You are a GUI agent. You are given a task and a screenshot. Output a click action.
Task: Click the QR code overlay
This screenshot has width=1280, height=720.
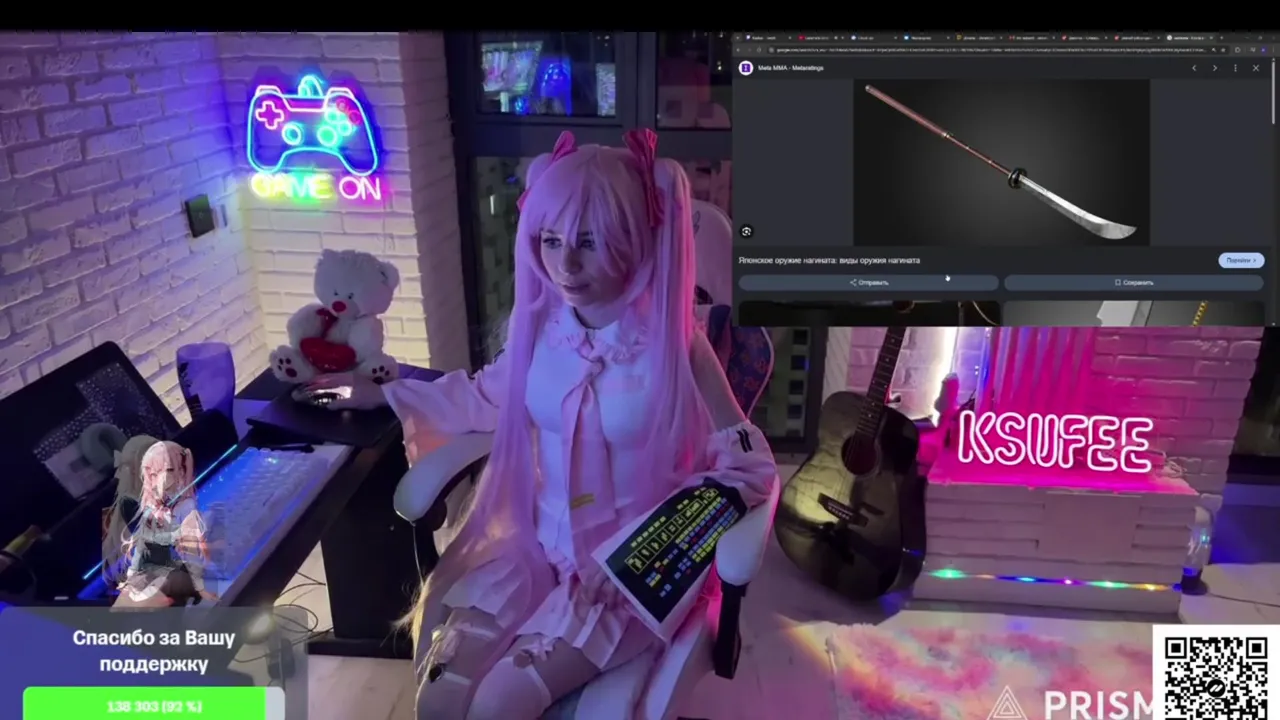coord(1216,673)
